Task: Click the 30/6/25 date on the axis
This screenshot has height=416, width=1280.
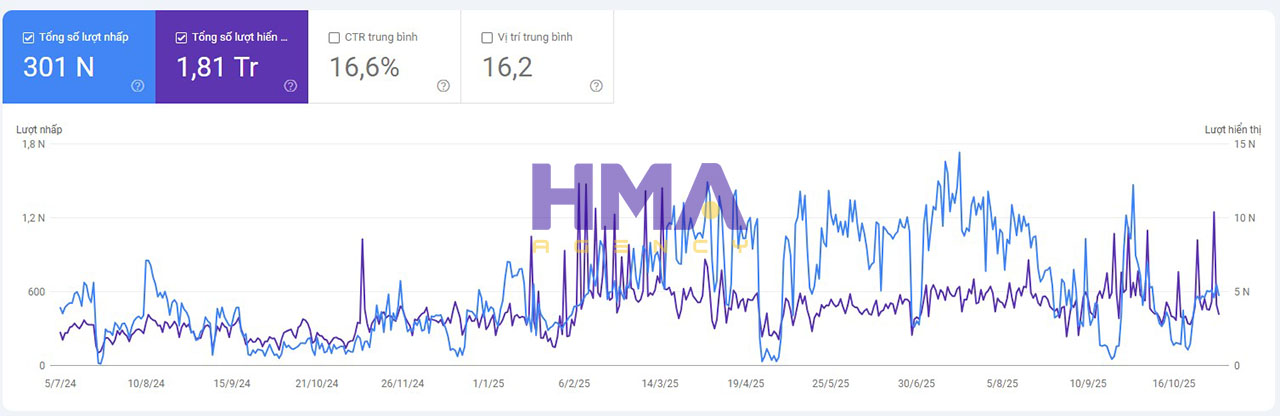Action: (x=916, y=383)
